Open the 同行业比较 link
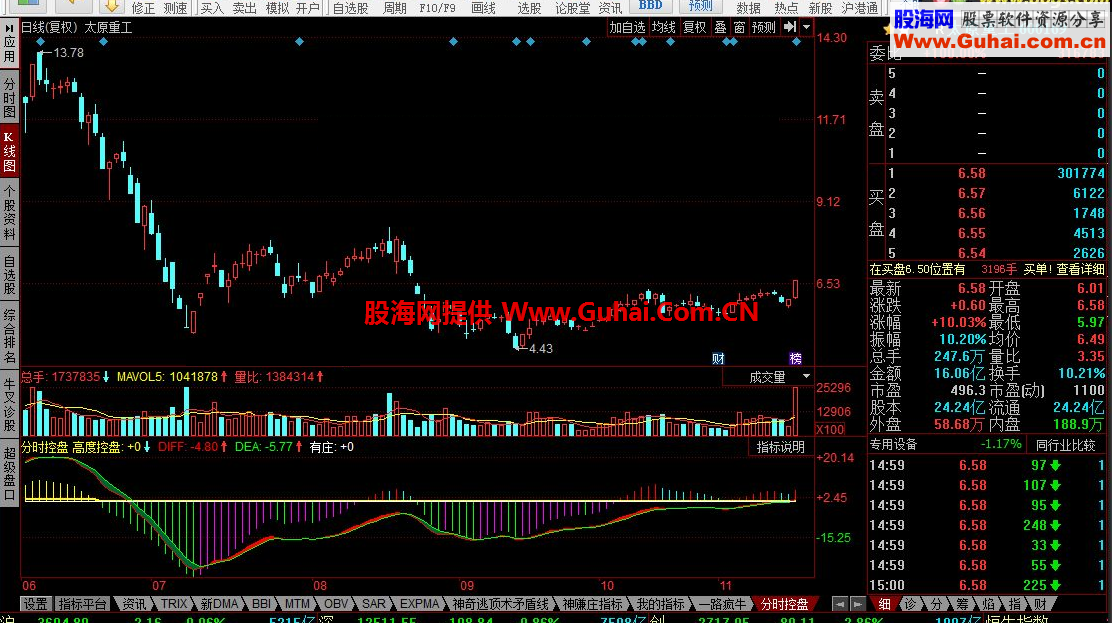Image resolution: width=1112 pixels, height=623 pixels. pos(1065,445)
